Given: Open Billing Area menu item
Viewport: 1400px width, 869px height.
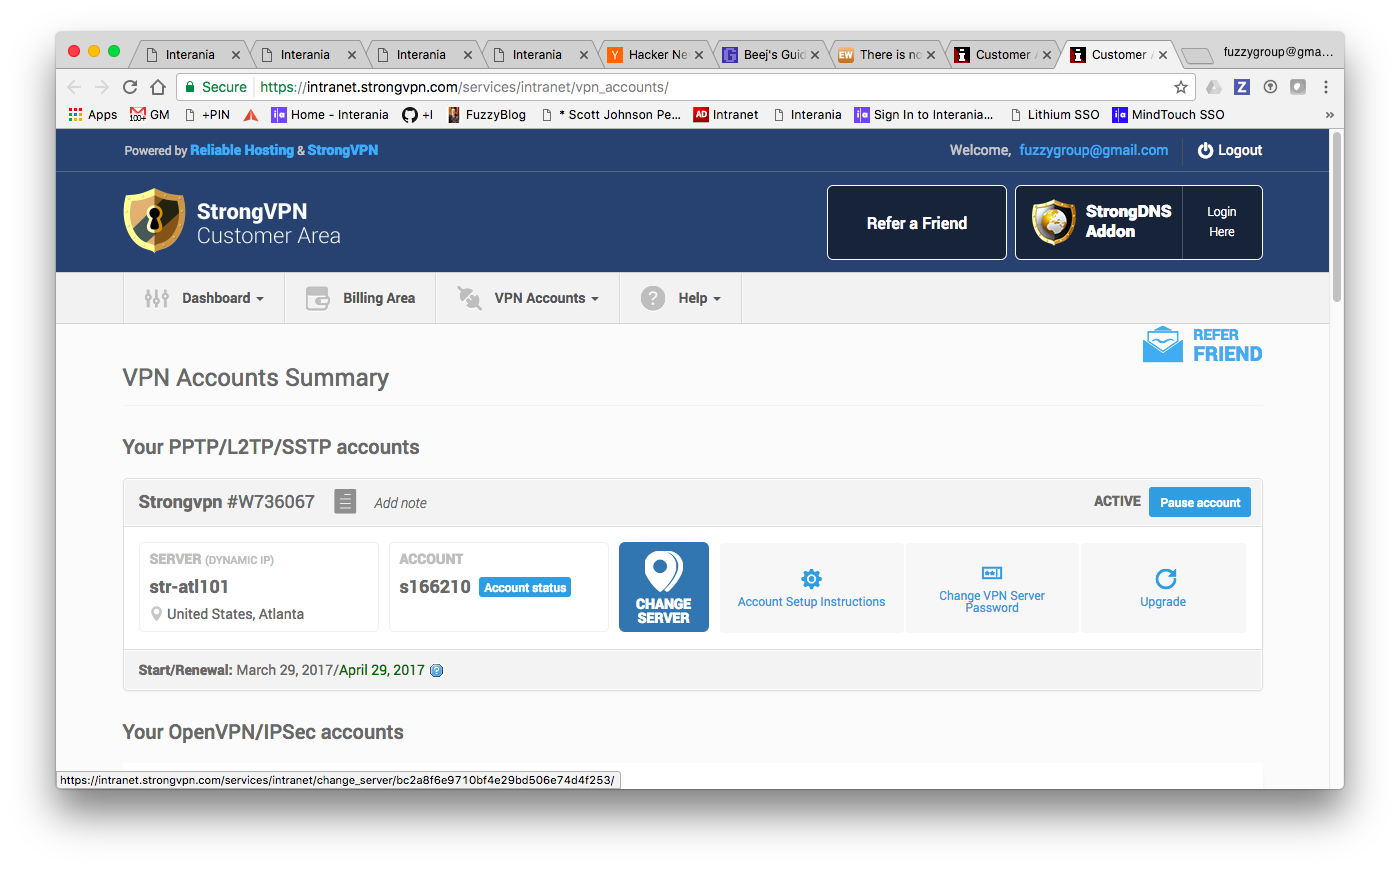Looking at the screenshot, I should pos(360,298).
